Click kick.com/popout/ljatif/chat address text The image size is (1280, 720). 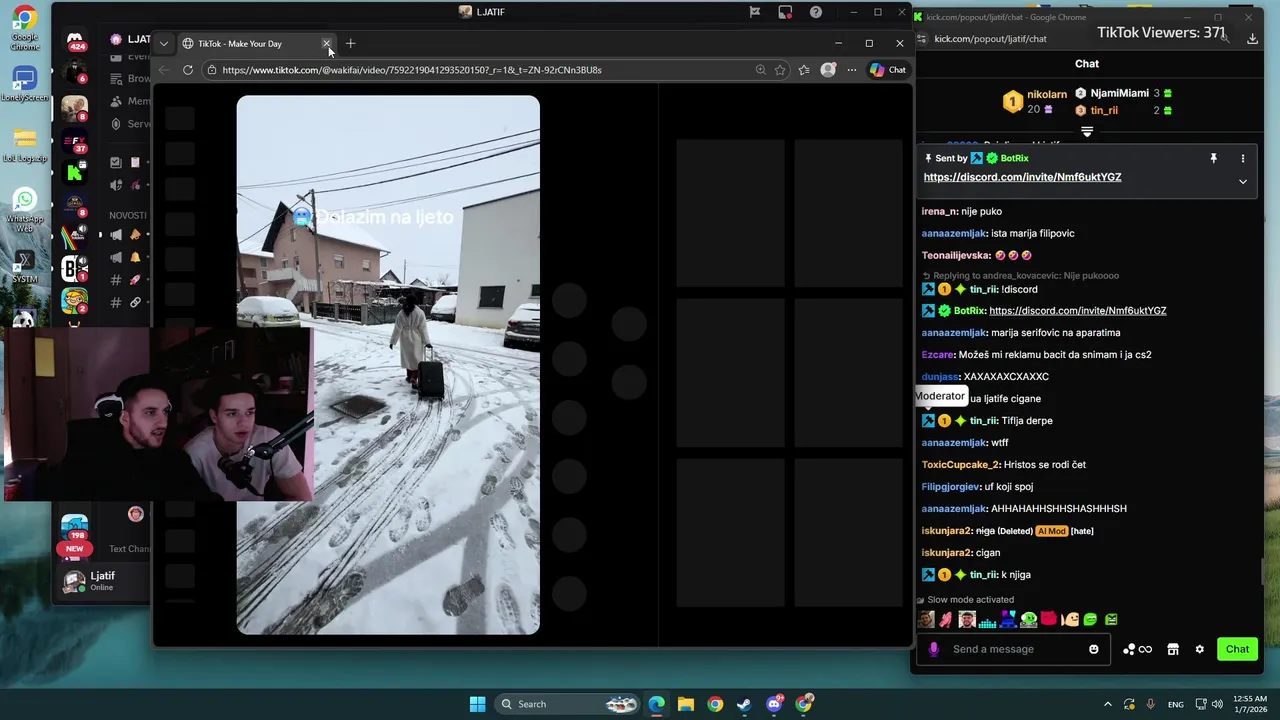tap(990, 39)
